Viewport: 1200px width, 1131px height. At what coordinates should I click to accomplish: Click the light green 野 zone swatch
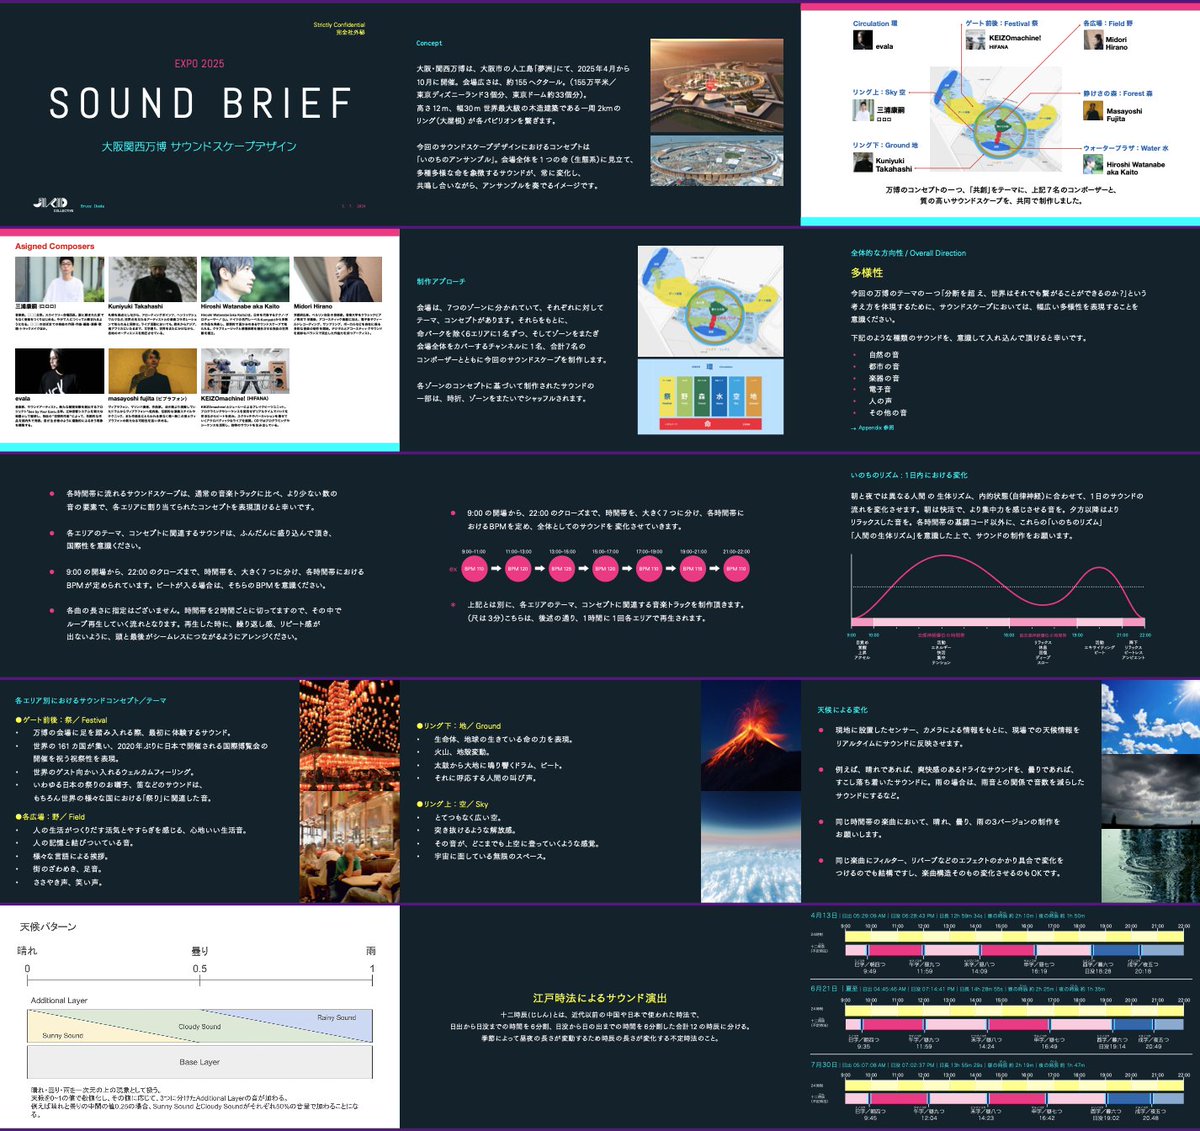(685, 395)
